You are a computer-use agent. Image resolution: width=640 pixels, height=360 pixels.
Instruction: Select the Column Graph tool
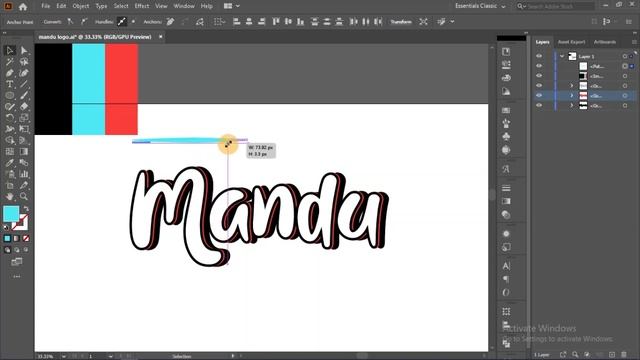(x=24, y=174)
